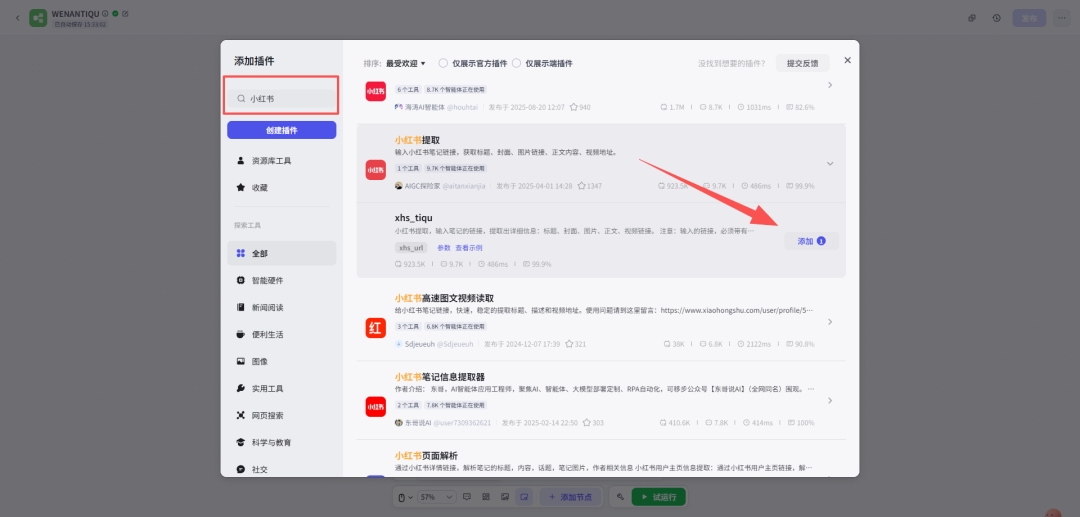
Task: Select the 图像 category
Action: pyautogui.click(x=282, y=361)
